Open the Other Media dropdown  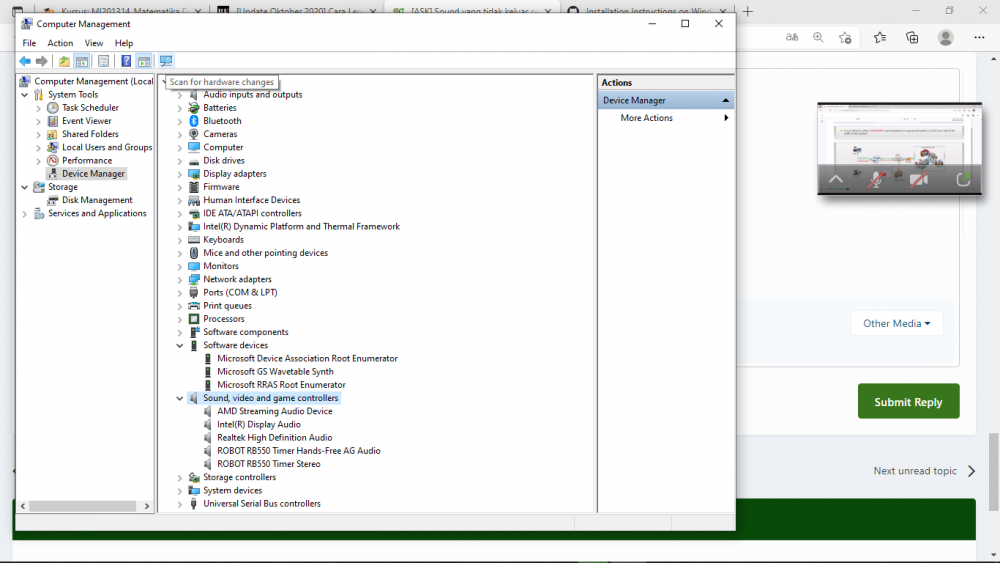[x=897, y=323]
